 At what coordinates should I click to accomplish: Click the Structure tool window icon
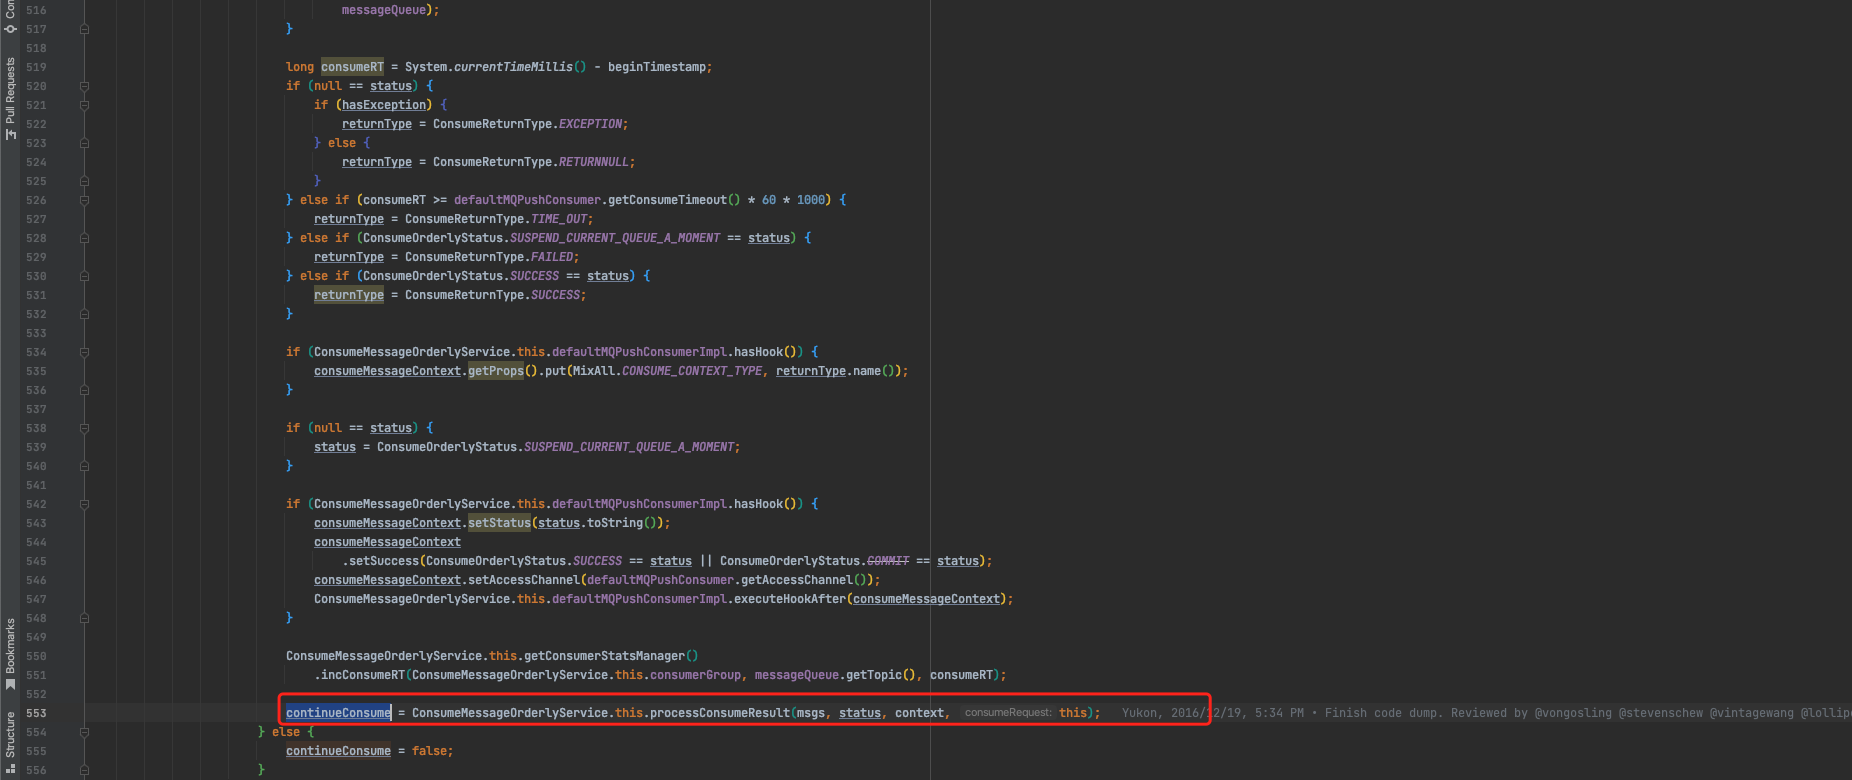10,769
